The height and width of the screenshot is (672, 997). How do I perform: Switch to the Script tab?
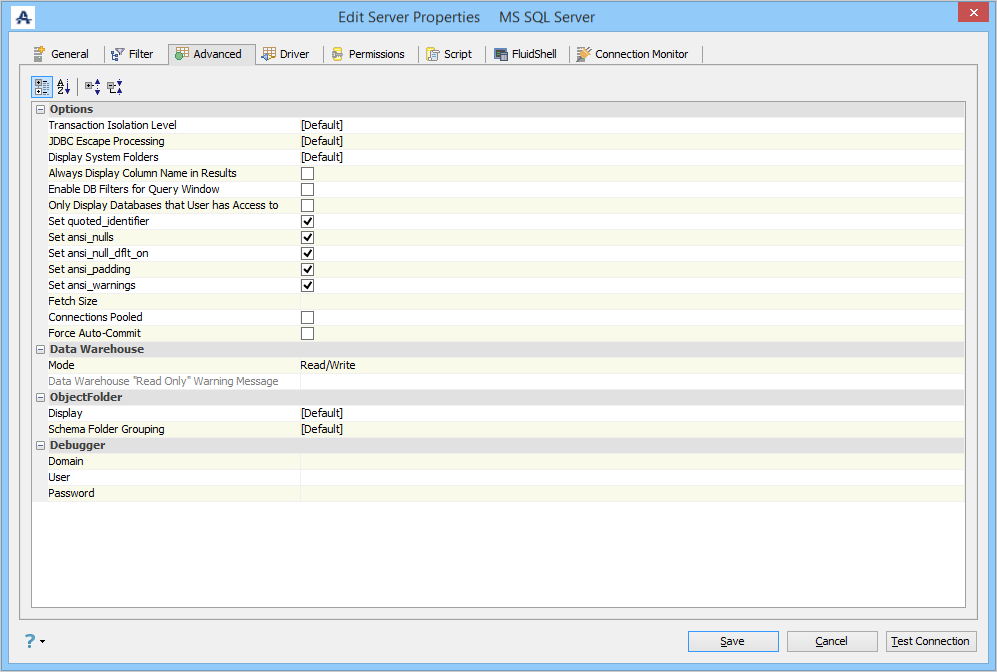(x=450, y=54)
